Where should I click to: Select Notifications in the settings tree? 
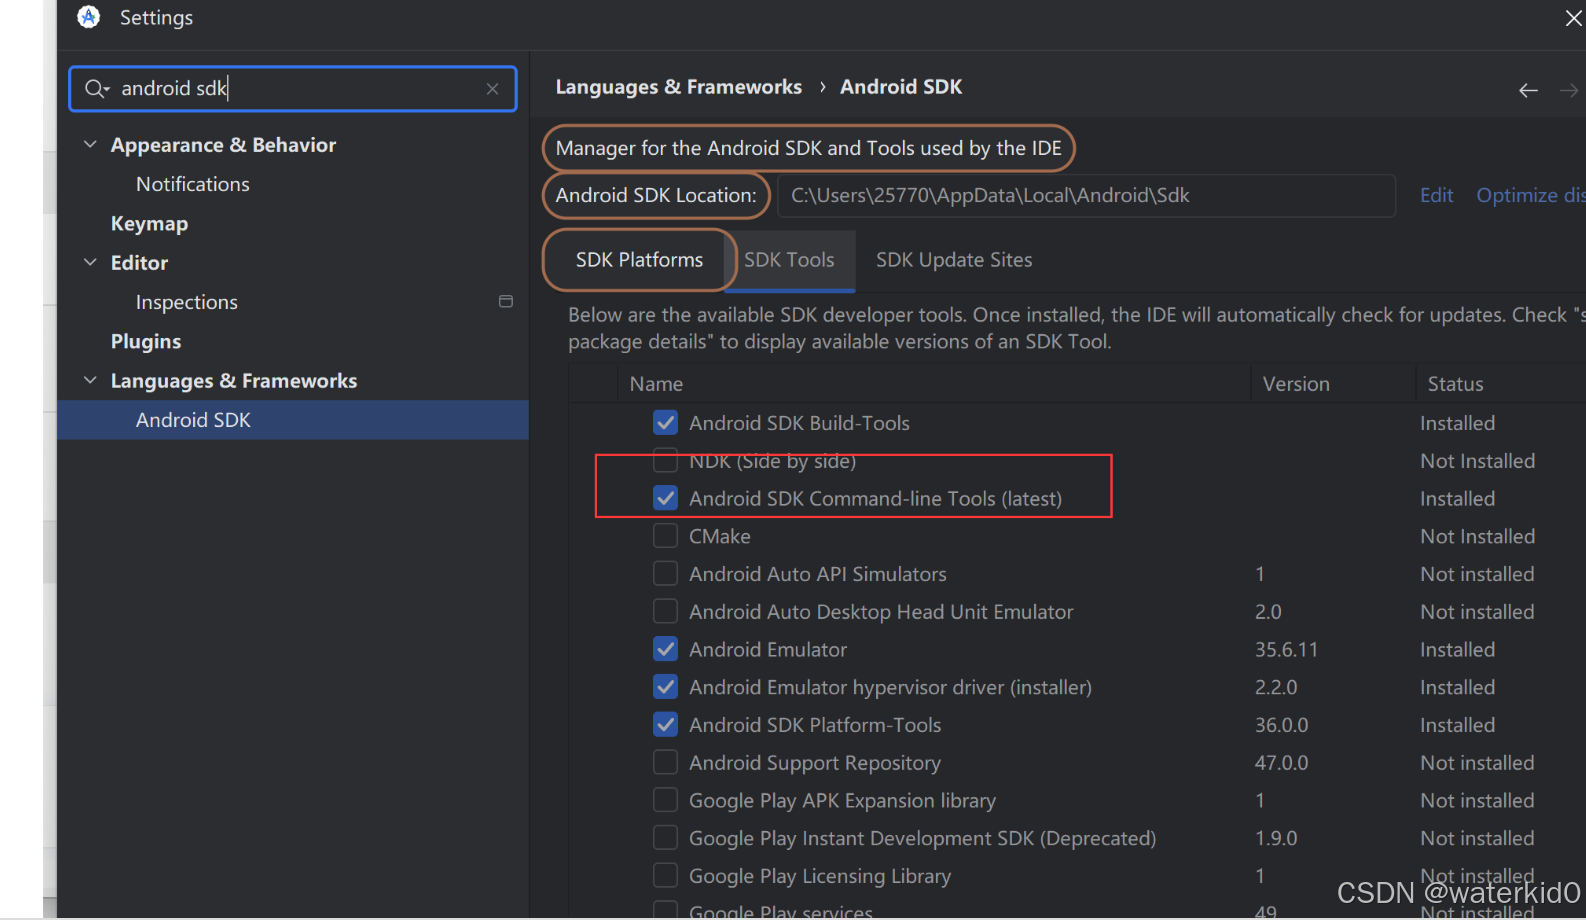pyautogui.click(x=193, y=184)
